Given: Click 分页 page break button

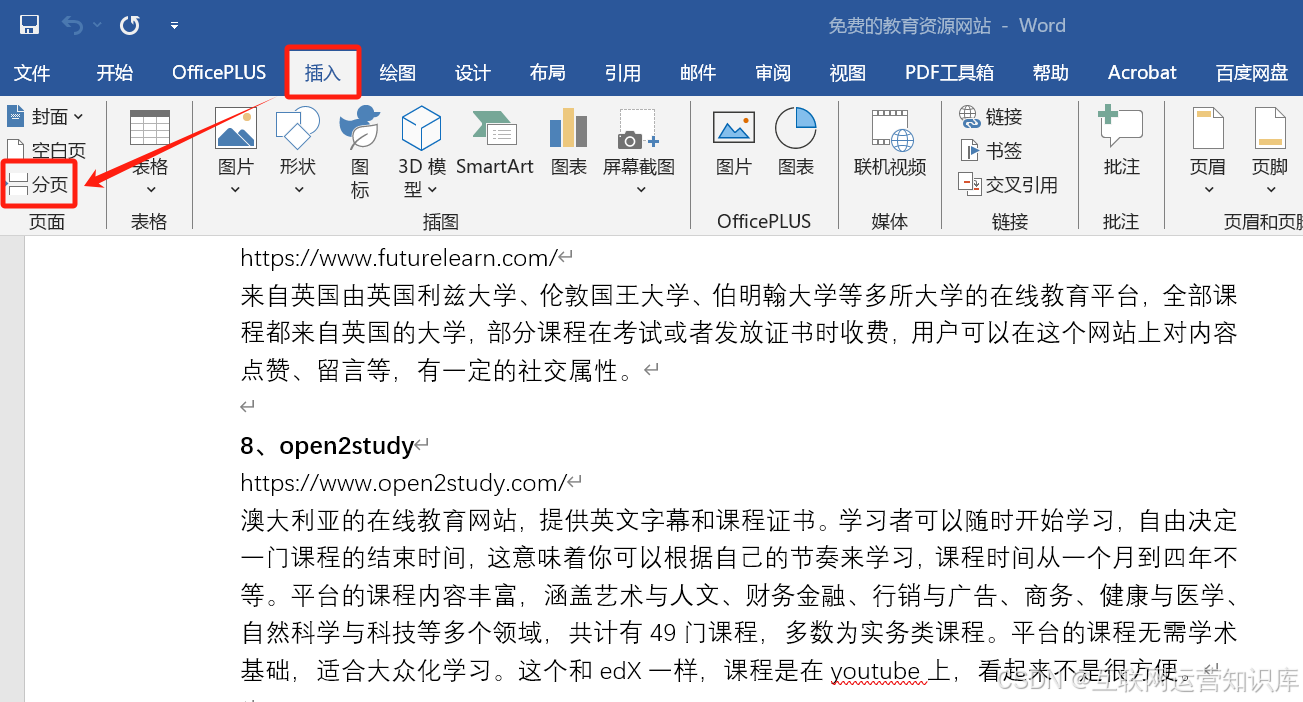Looking at the screenshot, I should [x=38, y=184].
